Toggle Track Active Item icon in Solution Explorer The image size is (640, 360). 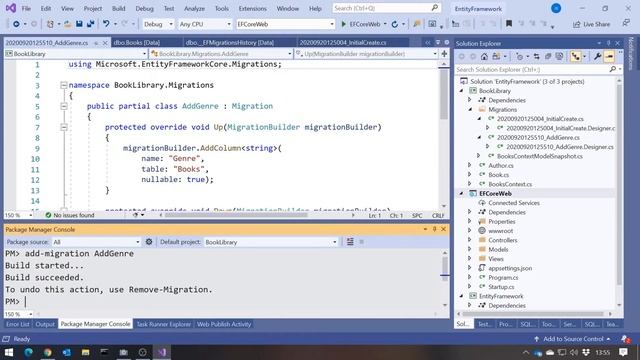tap(576, 57)
